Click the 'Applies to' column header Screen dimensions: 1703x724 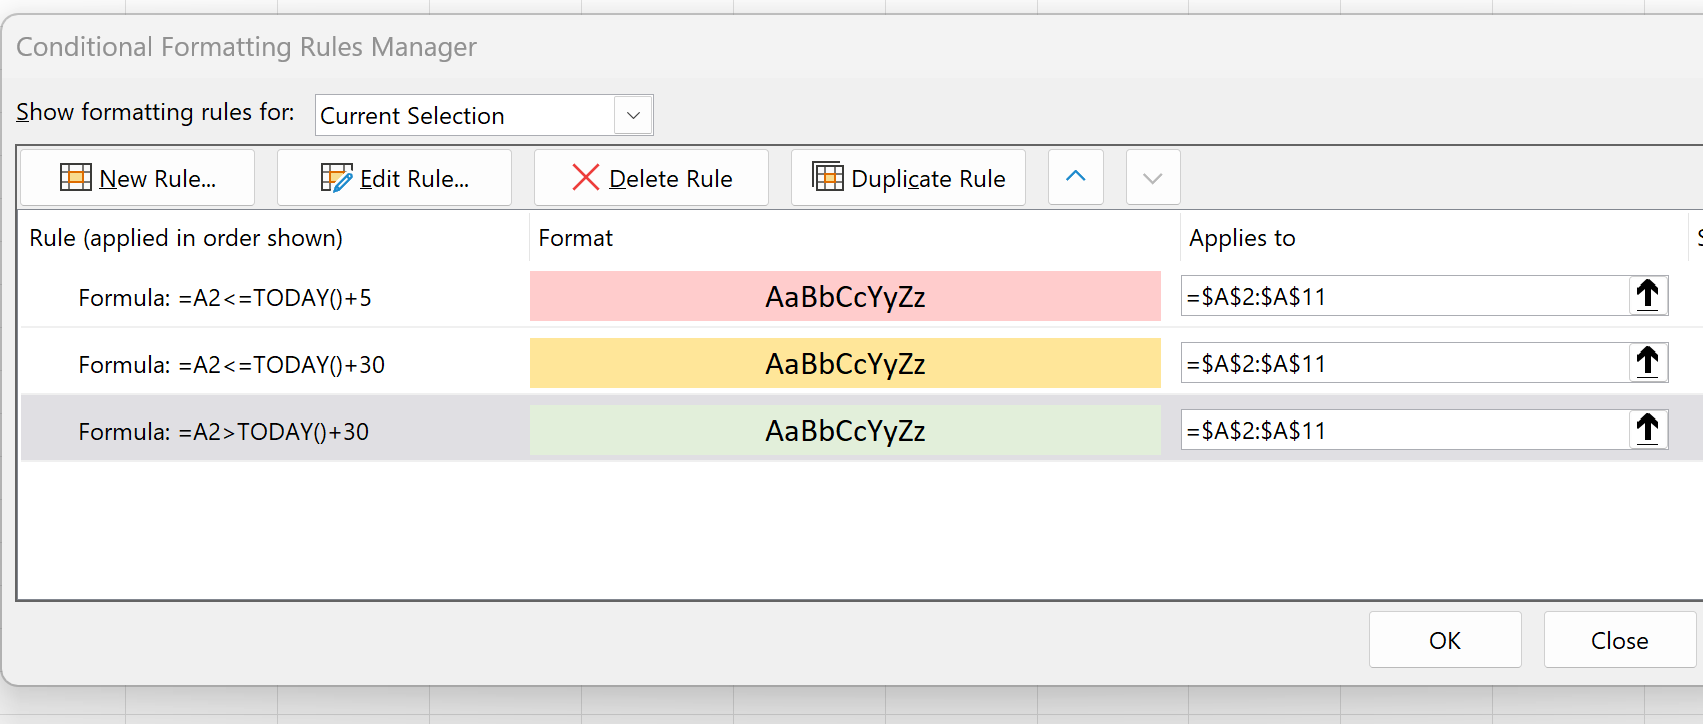(x=1242, y=238)
